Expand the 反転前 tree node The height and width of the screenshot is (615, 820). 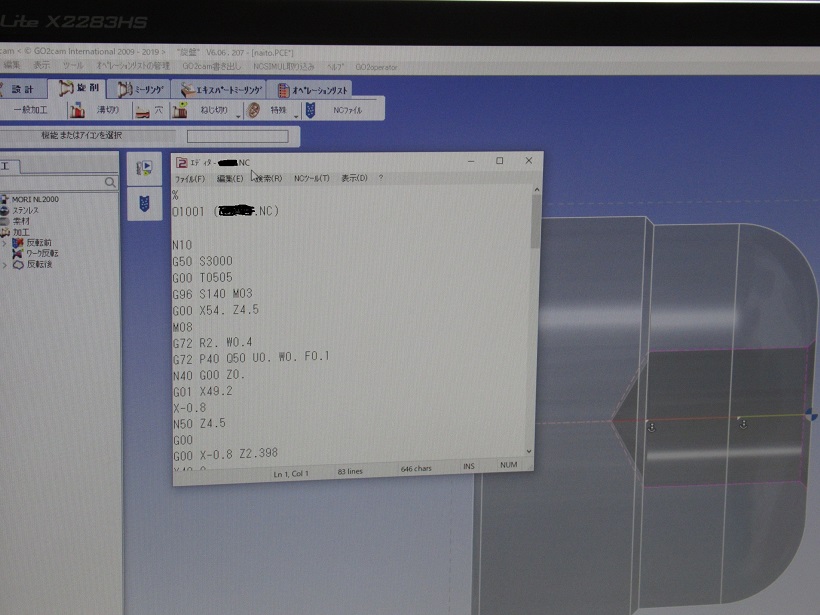point(4,243)
